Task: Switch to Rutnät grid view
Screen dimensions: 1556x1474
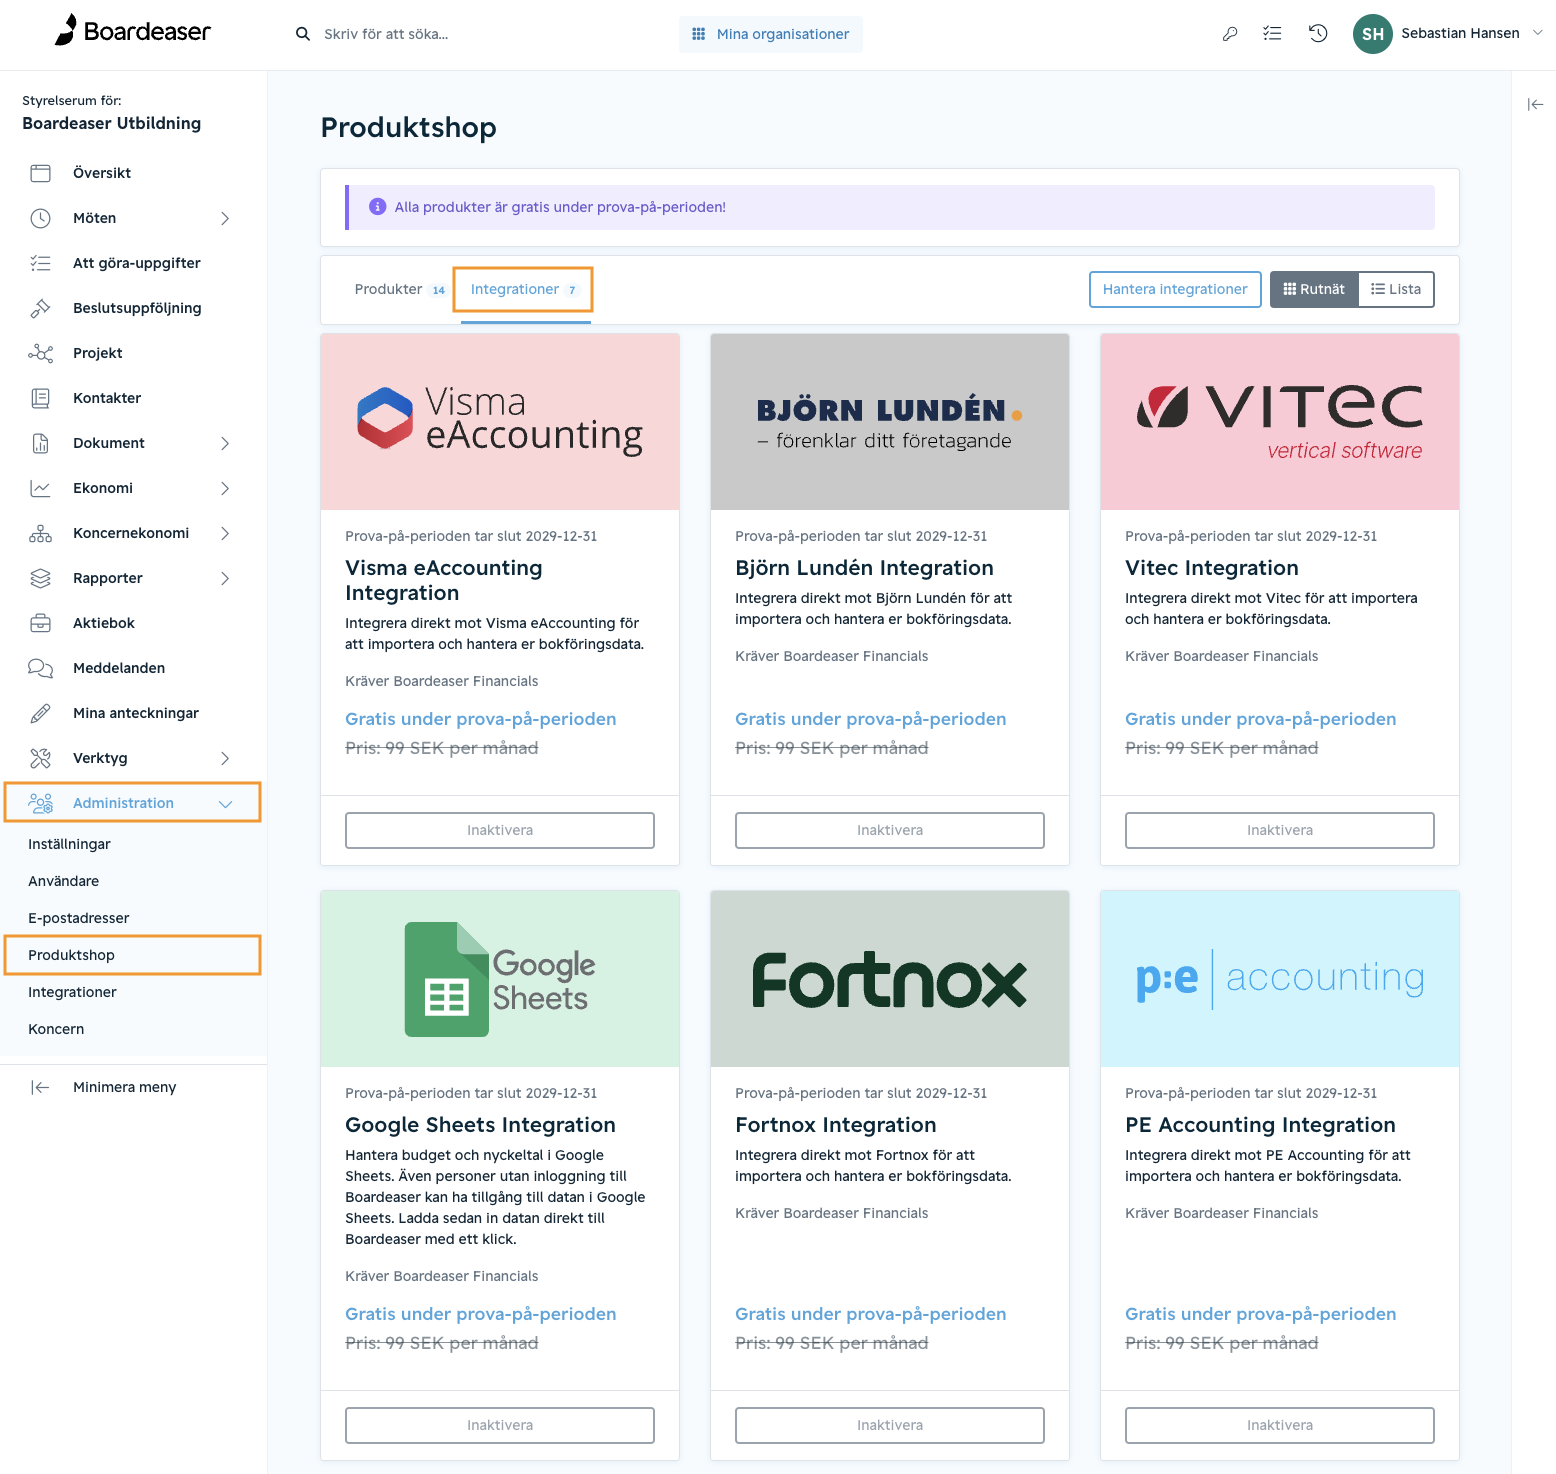Action: point(1314,289)
